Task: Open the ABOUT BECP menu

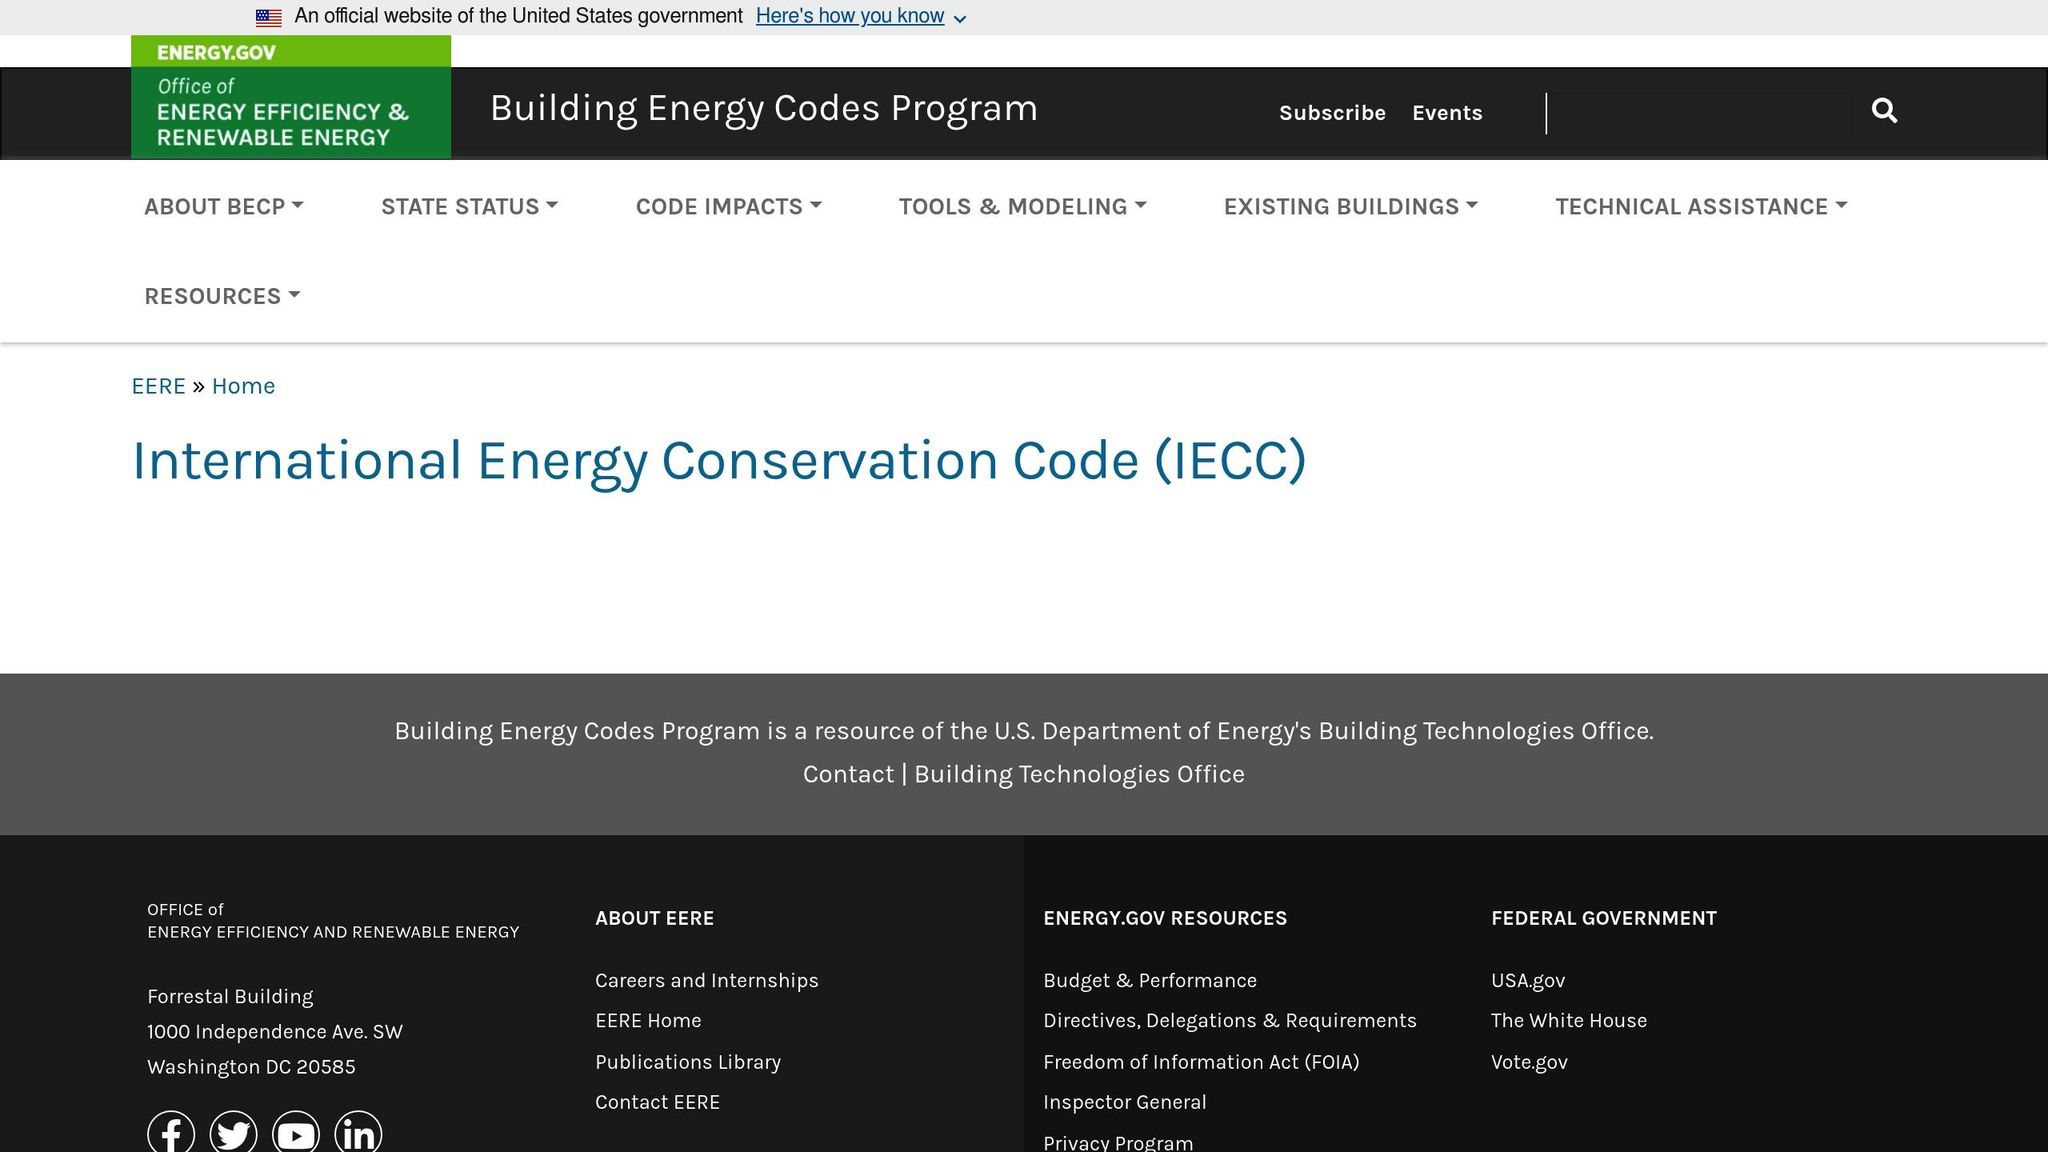Action: click(x=223, y=206)
